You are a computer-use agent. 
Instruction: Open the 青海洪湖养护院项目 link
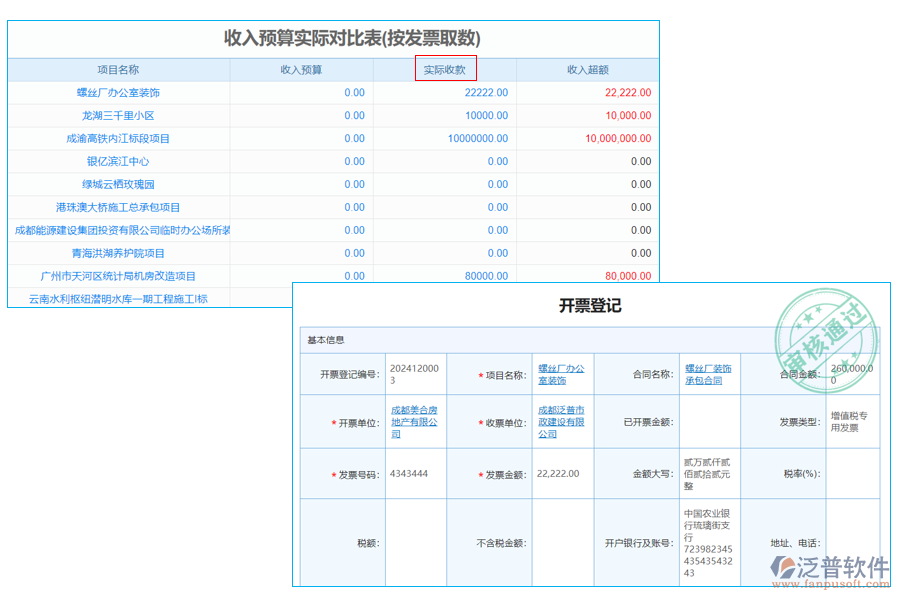pyautogui.click(x=118, y=253)
